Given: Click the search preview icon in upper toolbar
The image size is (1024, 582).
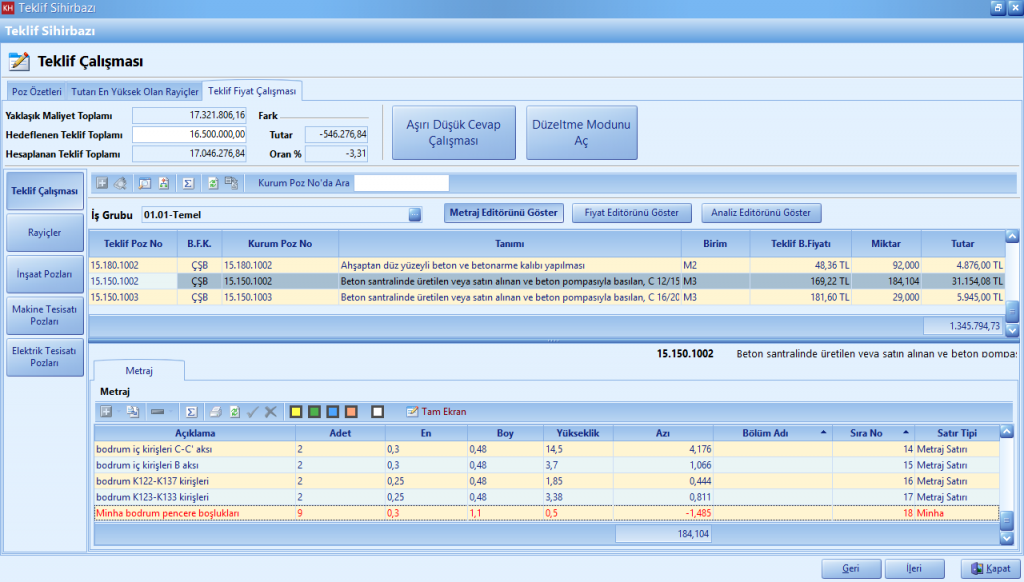Looking at the screenshot, I should (145, 183).
